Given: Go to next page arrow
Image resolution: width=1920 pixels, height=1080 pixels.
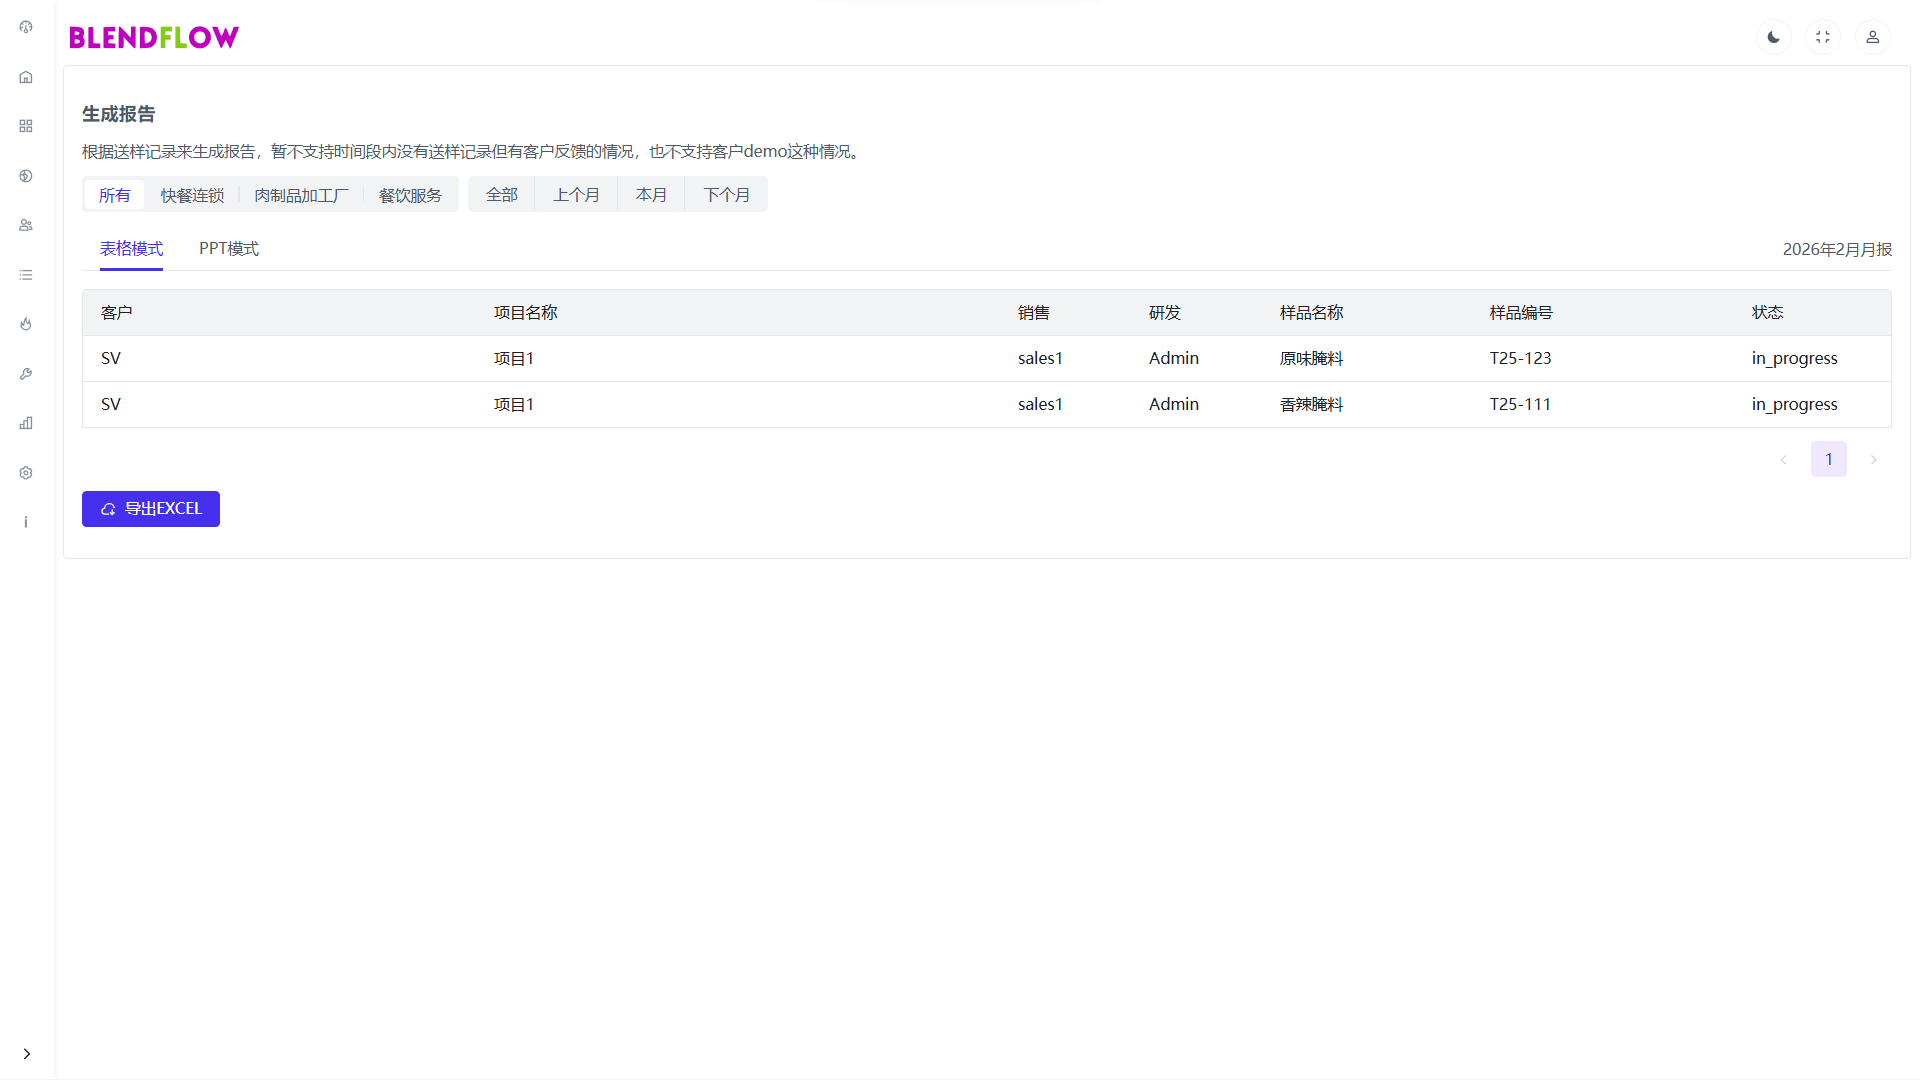Looking at the screenshot, I should point(1873,460).
